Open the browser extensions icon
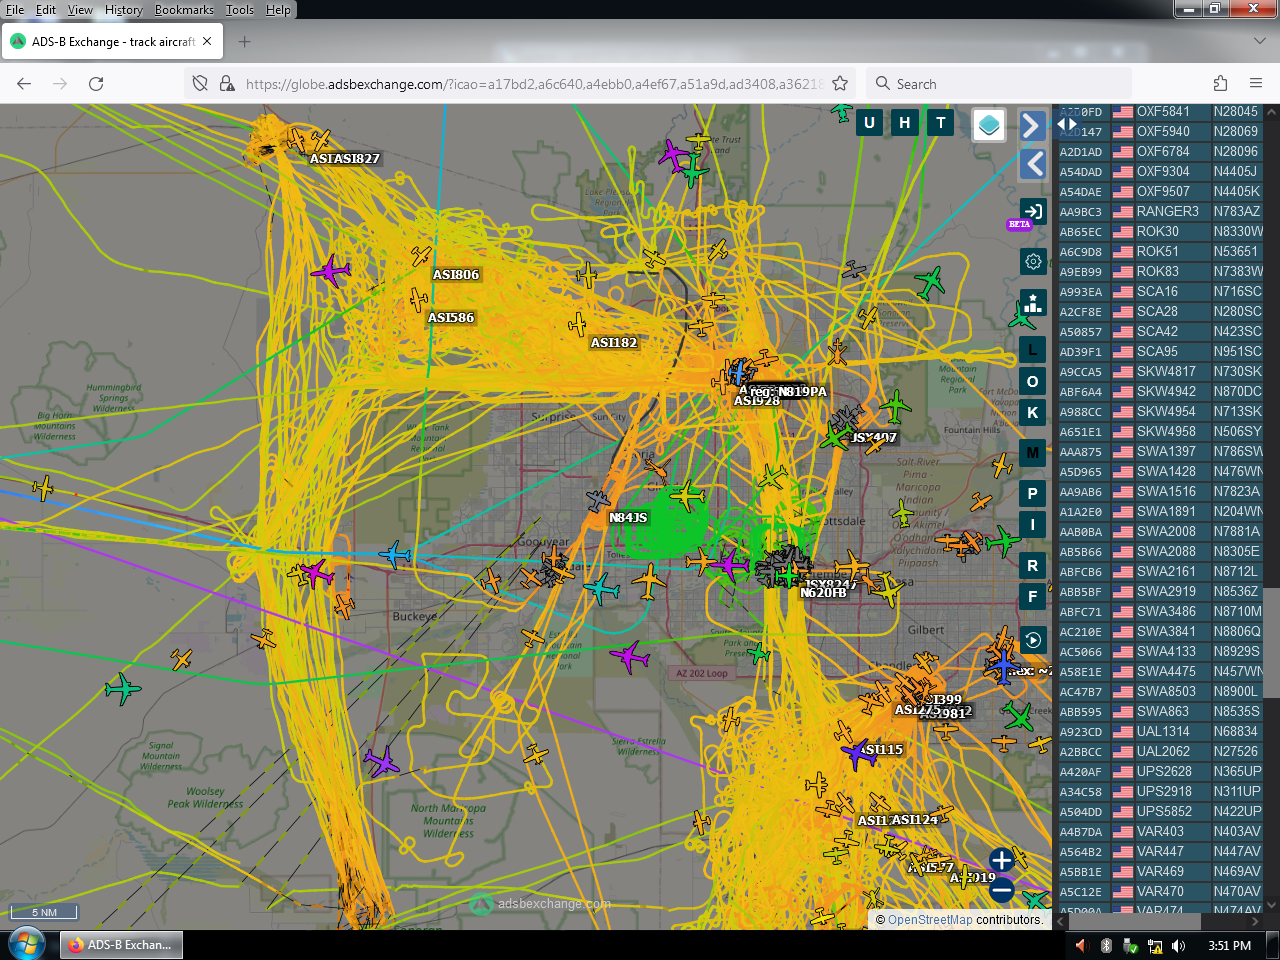The image size is (1280, 960). (1220, 84)
